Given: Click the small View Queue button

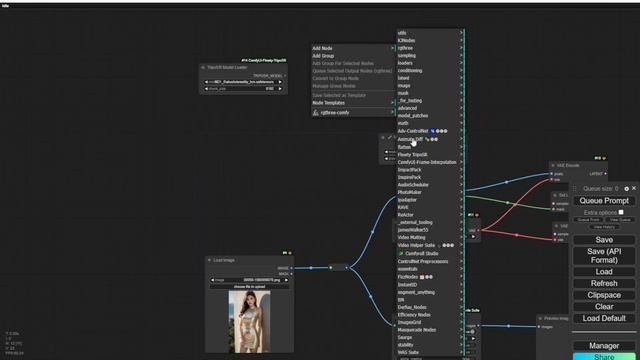Looking at the screenshot, I should coord(620,220).
